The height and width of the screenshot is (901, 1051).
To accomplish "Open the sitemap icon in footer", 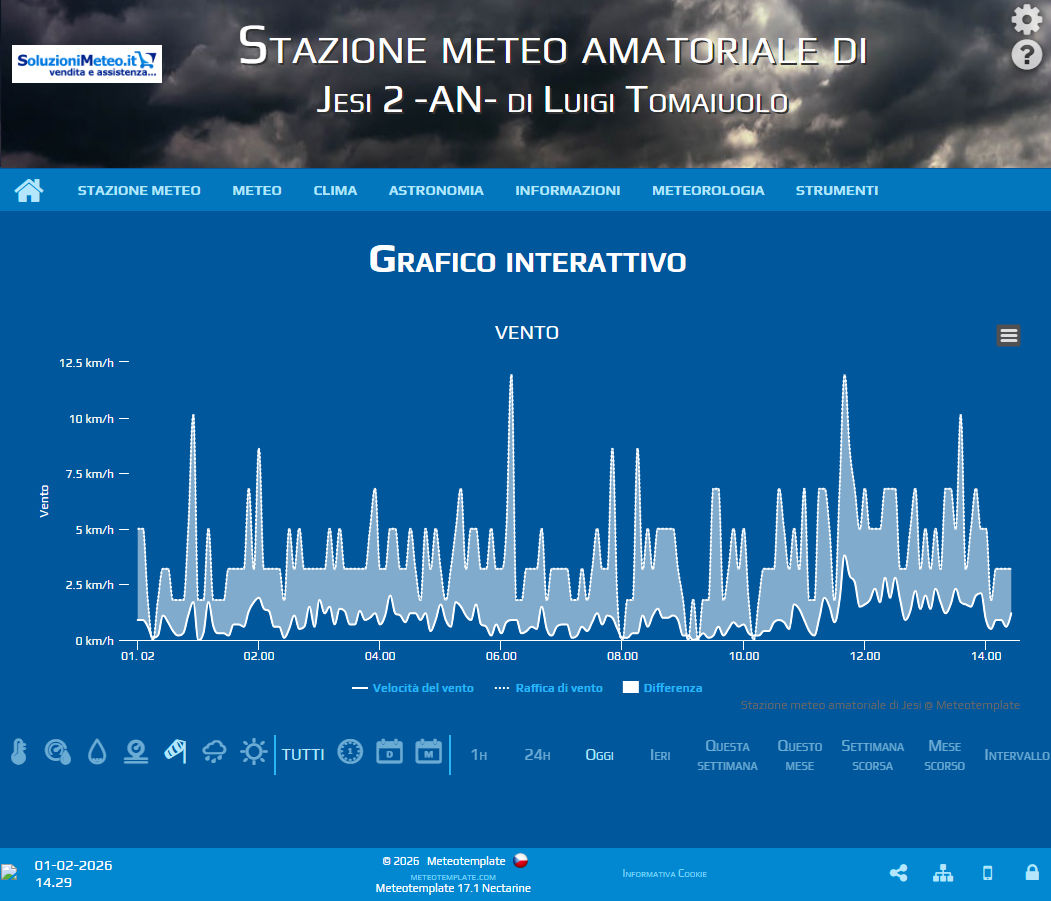I will pyautogui.click(x=943, y=873).
